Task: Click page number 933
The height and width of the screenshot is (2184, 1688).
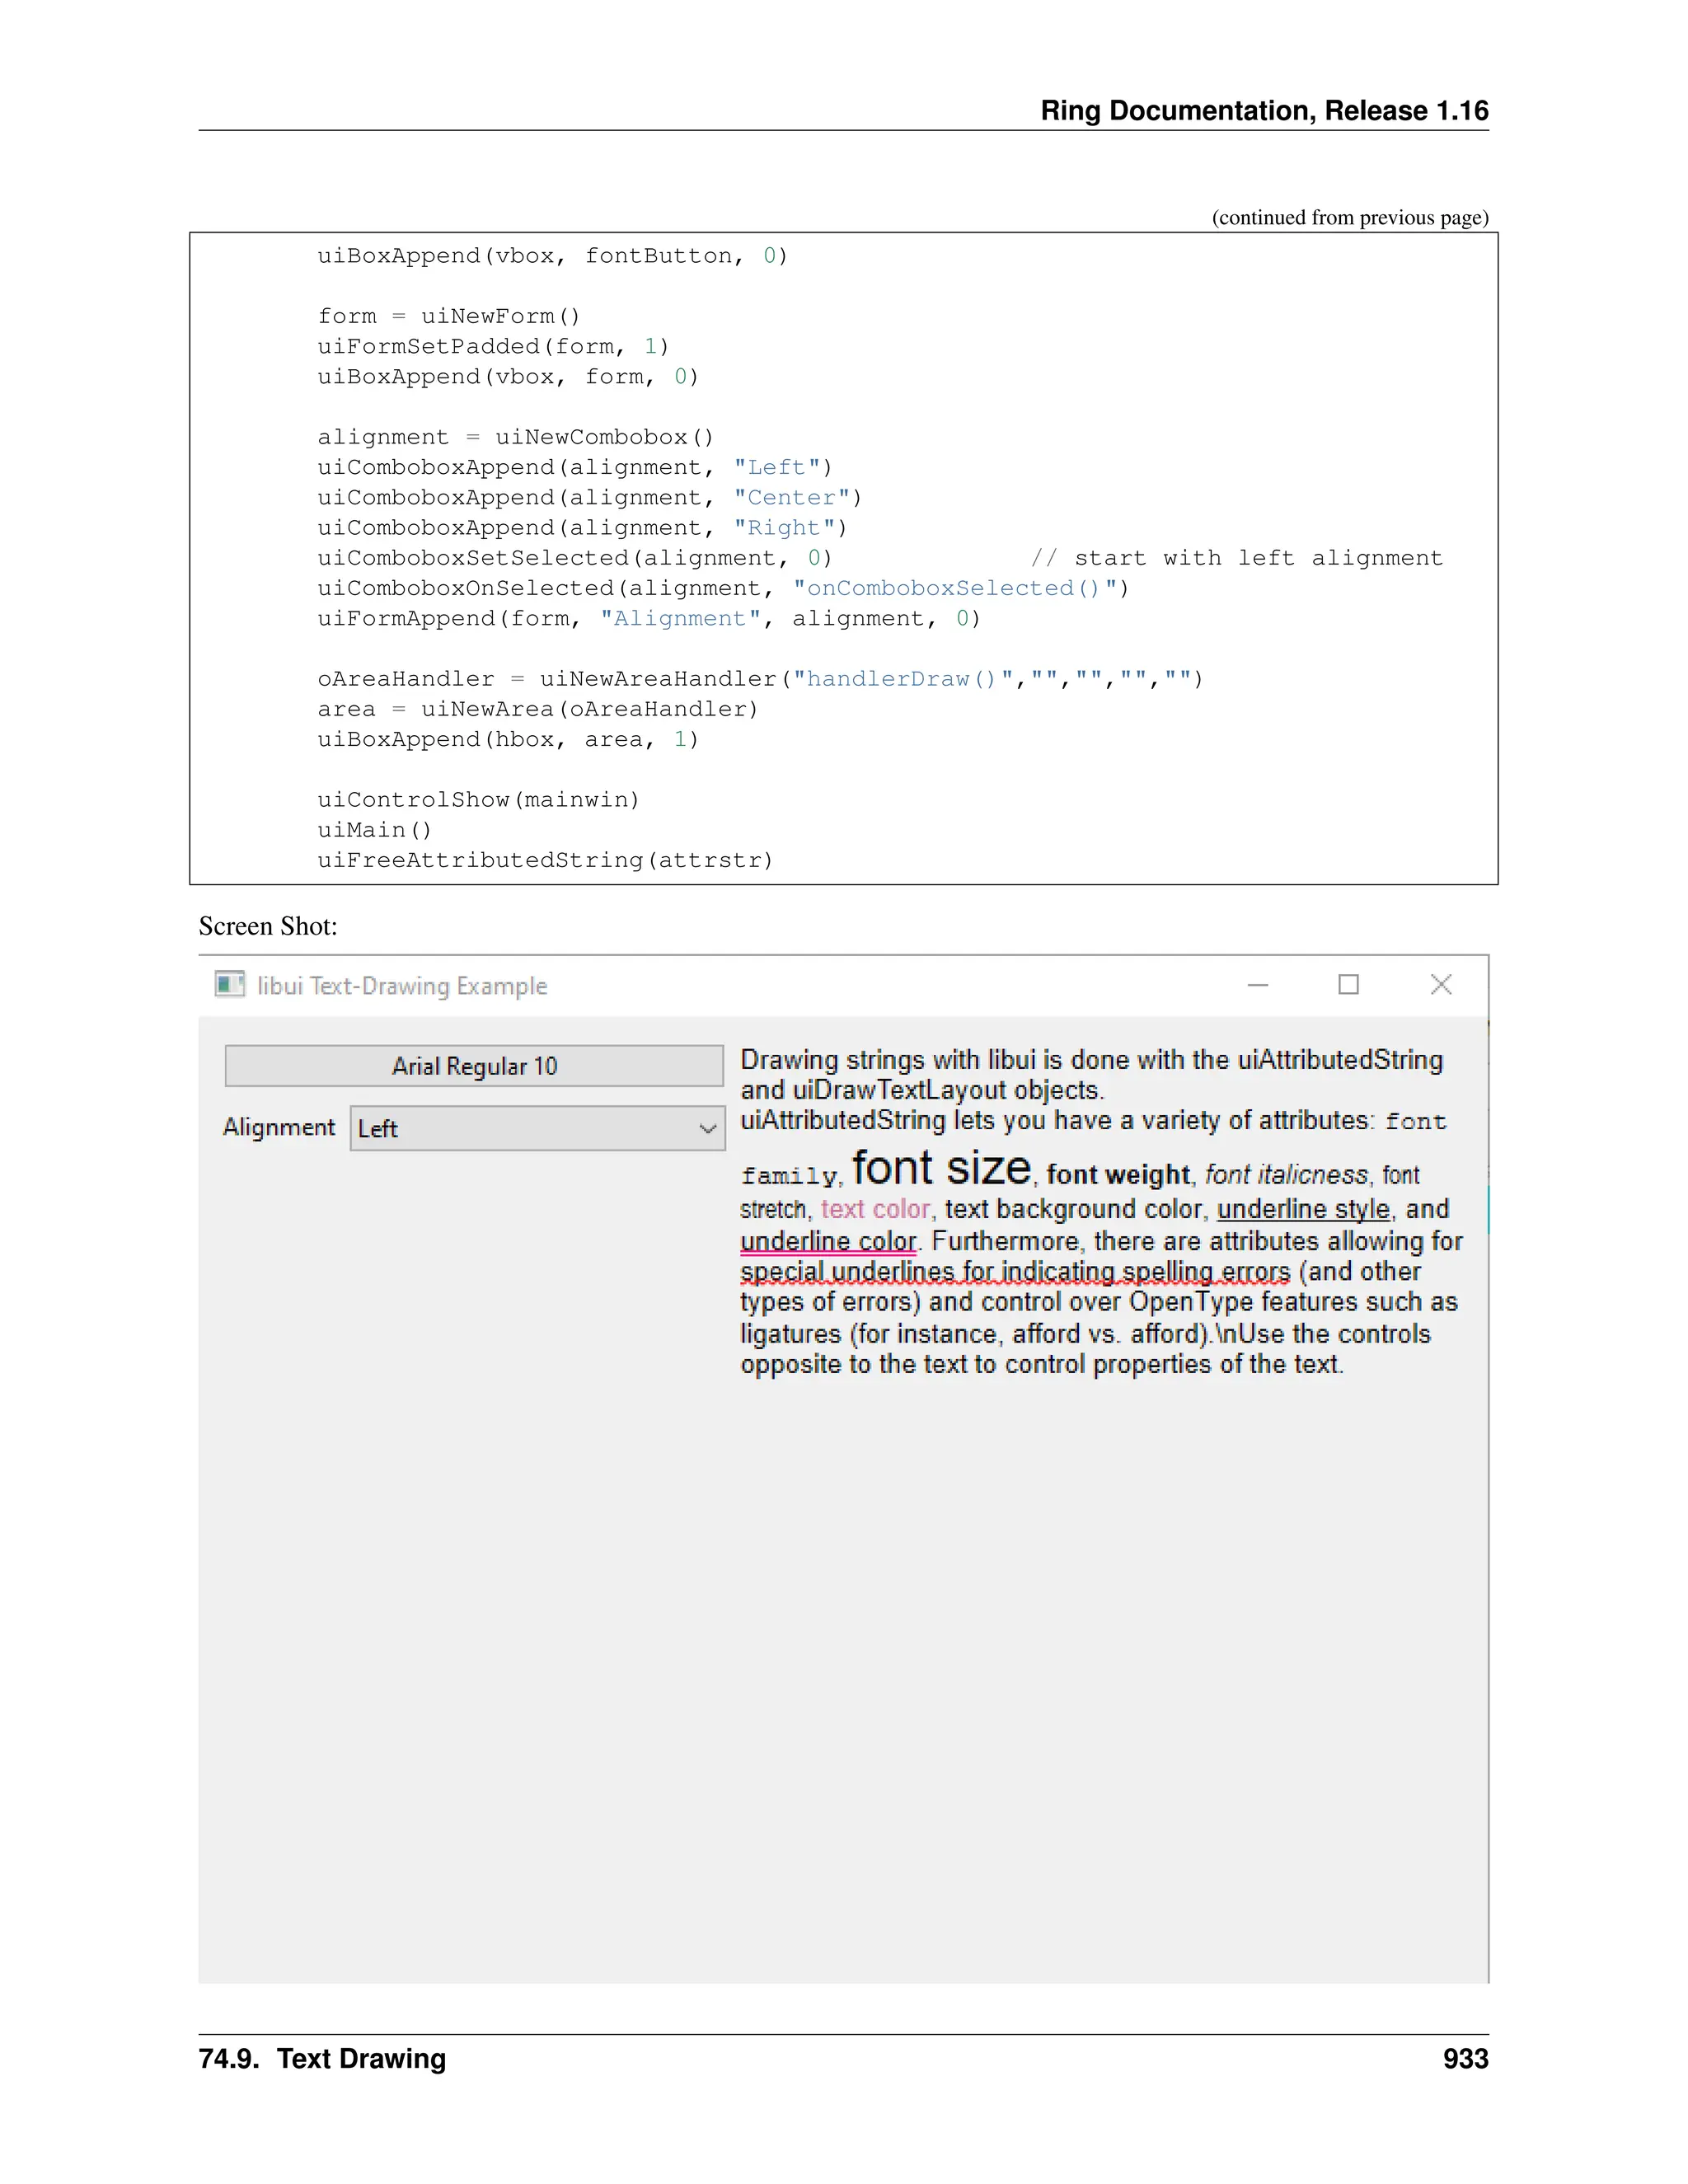Action: pyautogui.click(x=1465, y=2059)
